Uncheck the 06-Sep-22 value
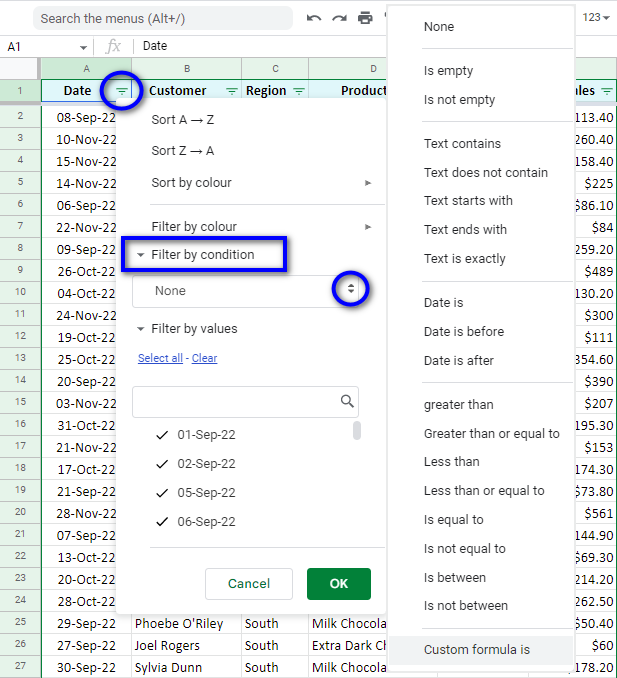This screenshot has width=617, height=678. (162, 522)
